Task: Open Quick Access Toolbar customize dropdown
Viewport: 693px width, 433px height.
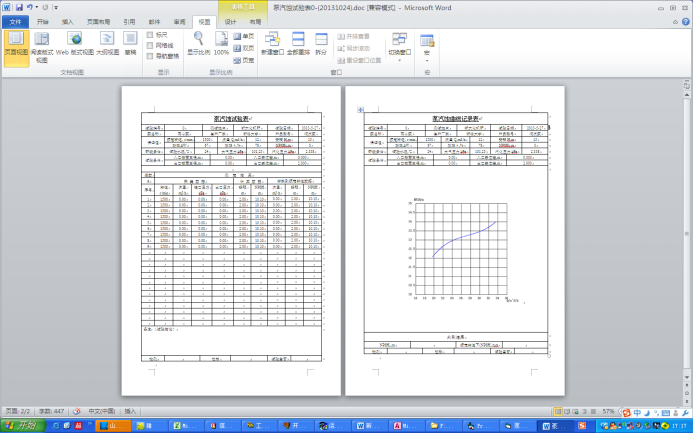Action: pos(56,7)
